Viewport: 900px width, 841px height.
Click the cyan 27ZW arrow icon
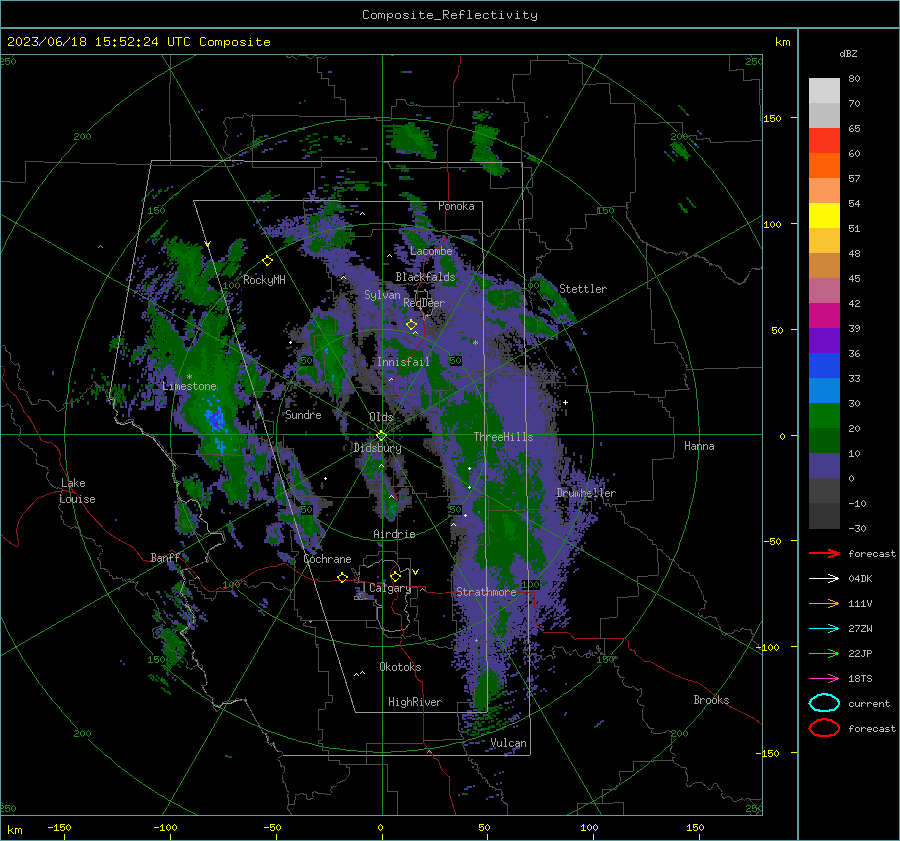pos(824,629)
